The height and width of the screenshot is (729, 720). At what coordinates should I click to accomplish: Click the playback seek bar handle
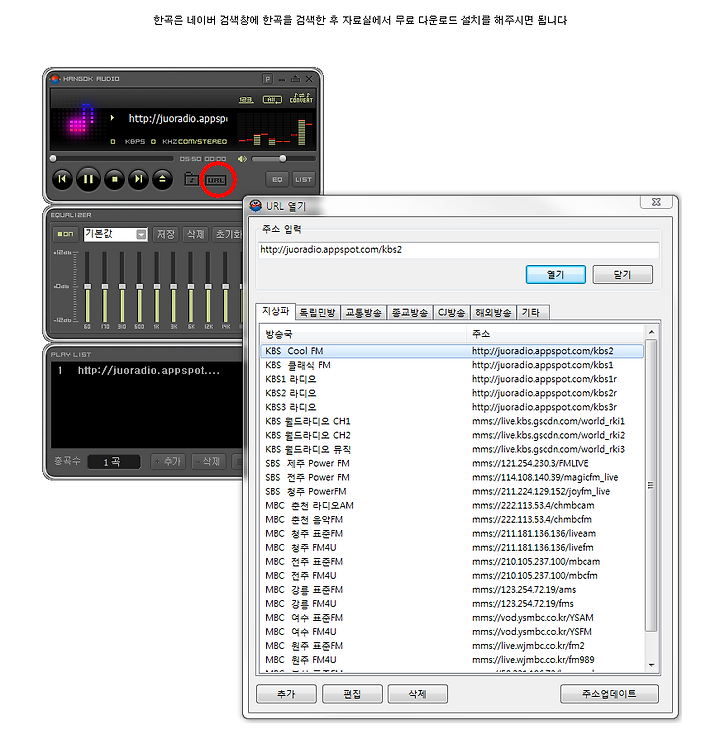pos(53,159)
